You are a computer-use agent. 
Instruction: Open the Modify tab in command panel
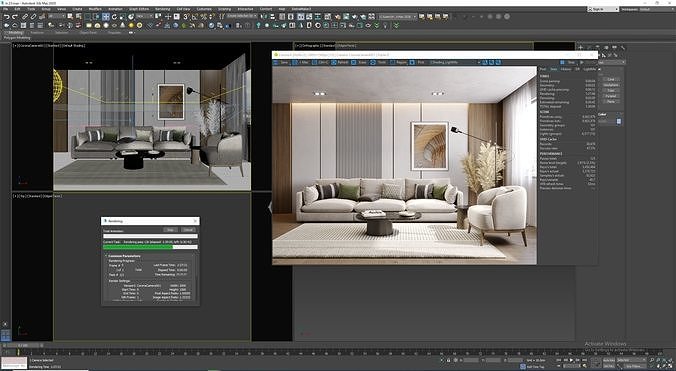589,47
